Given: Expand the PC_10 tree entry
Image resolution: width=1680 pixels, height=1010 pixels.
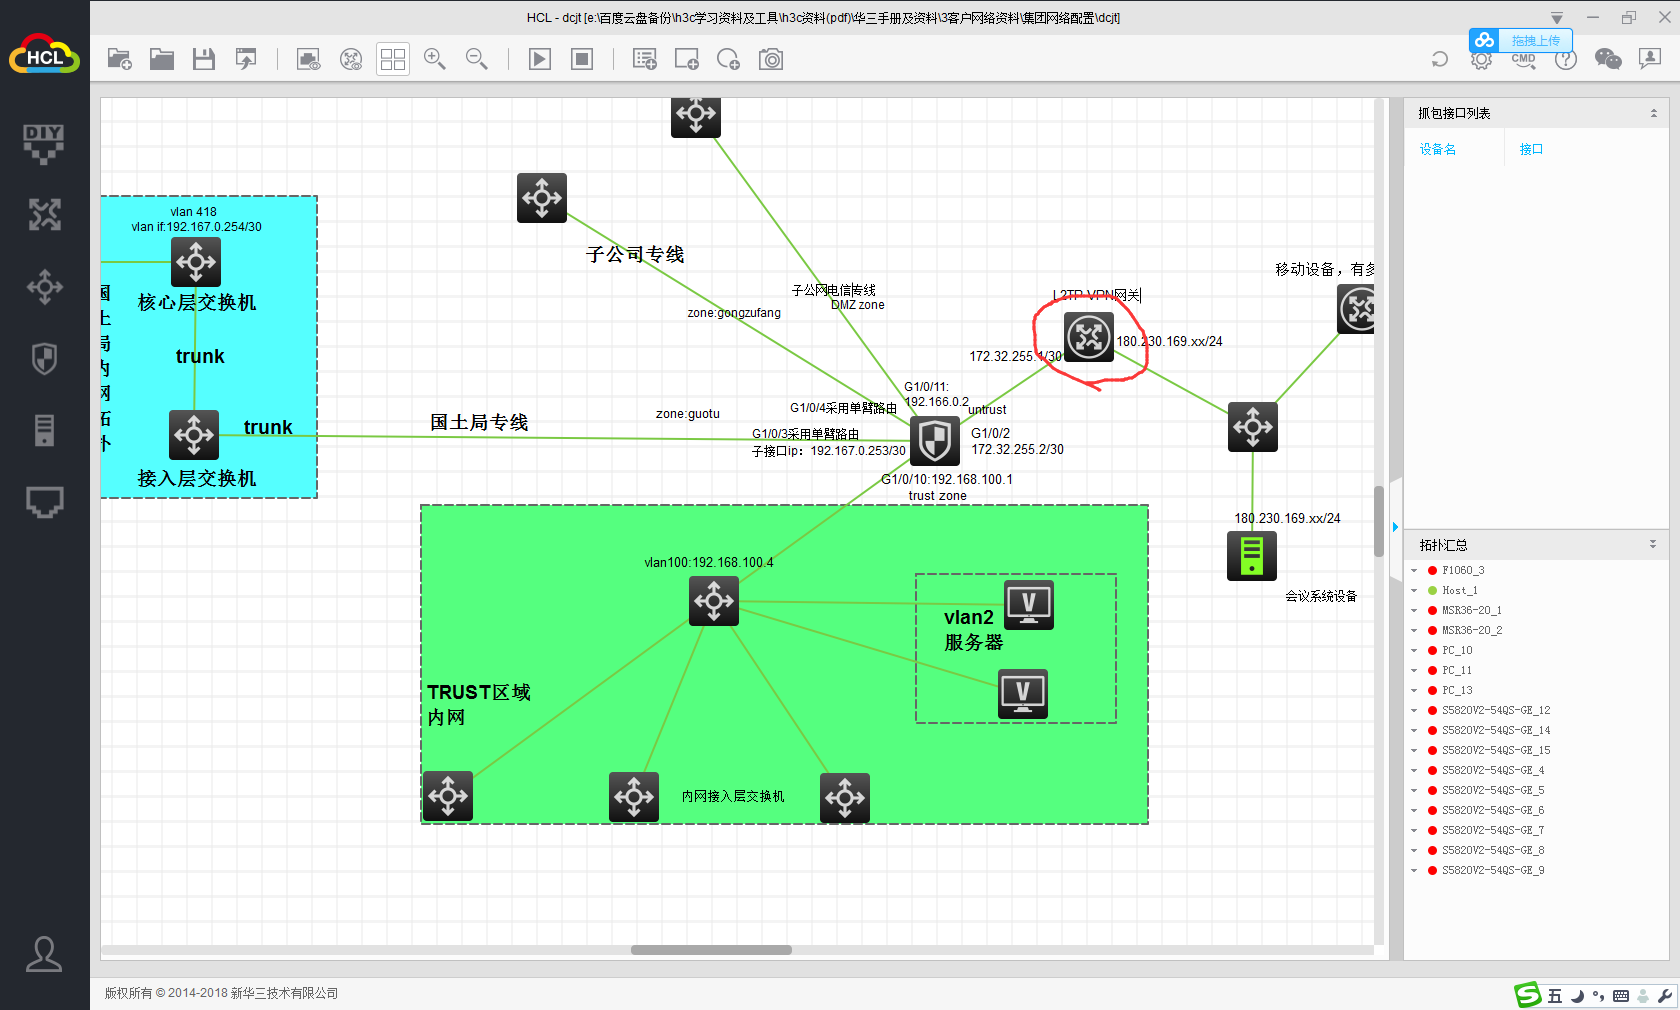Looking at the screenshot, I should 1414,651.
